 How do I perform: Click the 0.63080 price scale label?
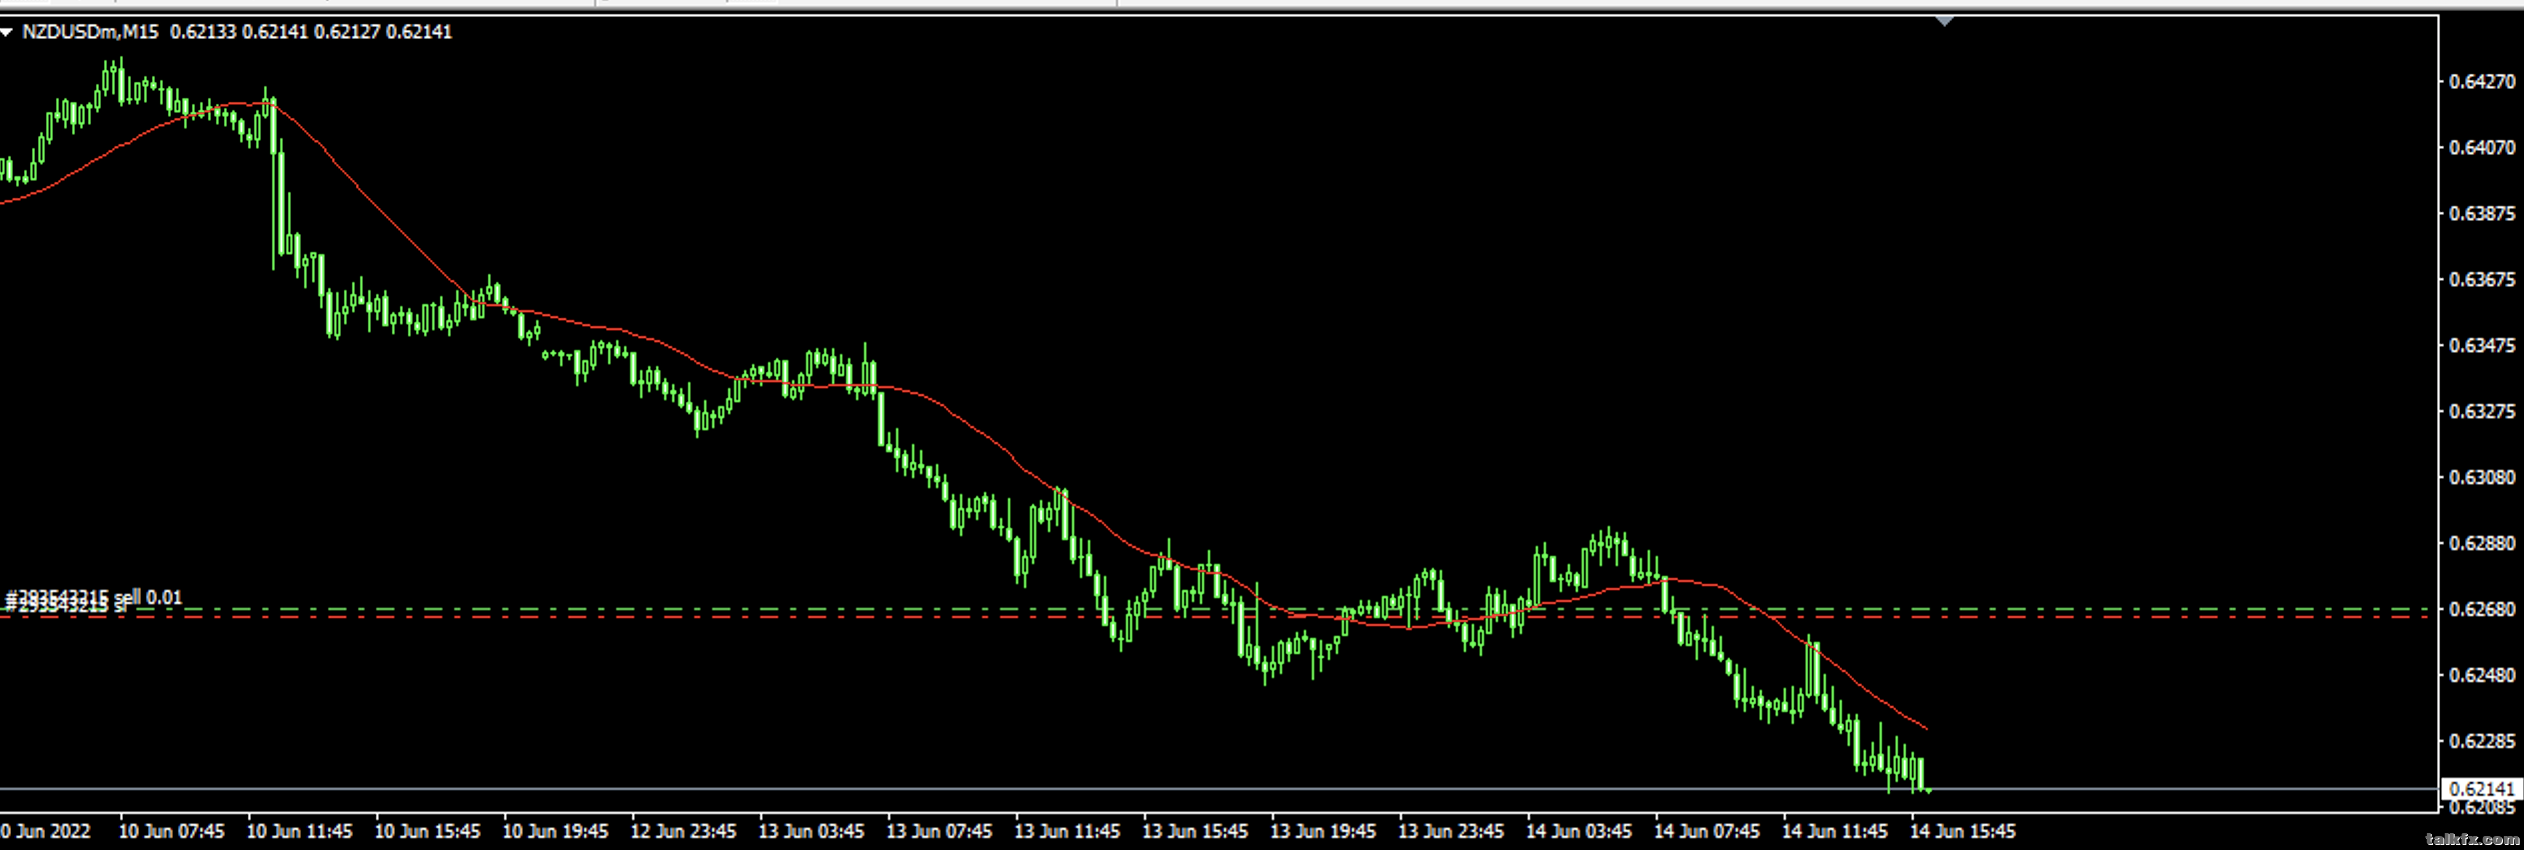coord(2481,477)
